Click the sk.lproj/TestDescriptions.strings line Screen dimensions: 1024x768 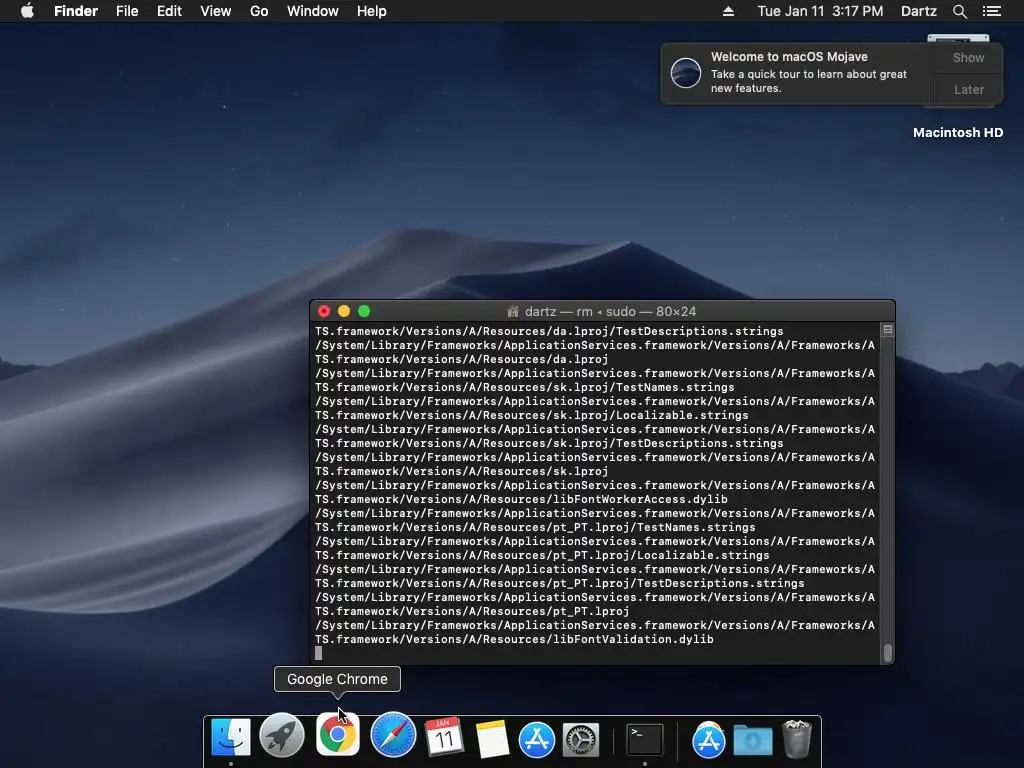click(549, 443)
